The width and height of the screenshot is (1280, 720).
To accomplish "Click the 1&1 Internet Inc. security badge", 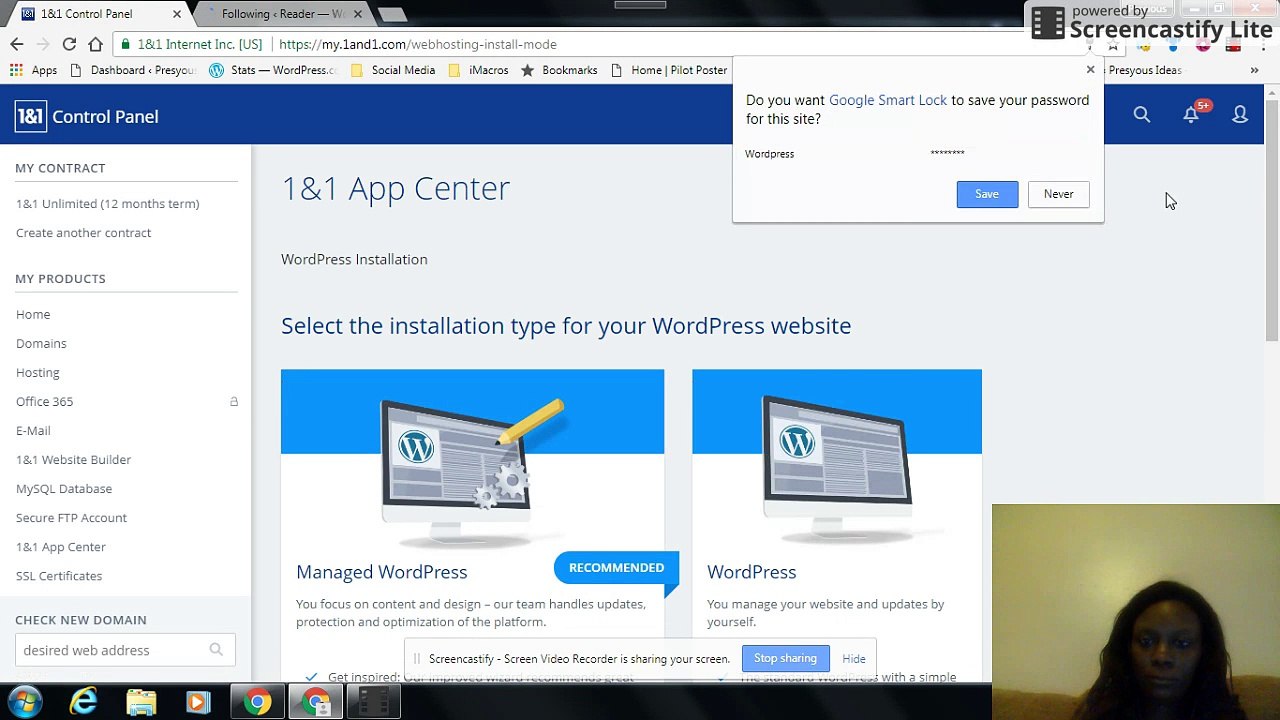I will coord(192,44).
